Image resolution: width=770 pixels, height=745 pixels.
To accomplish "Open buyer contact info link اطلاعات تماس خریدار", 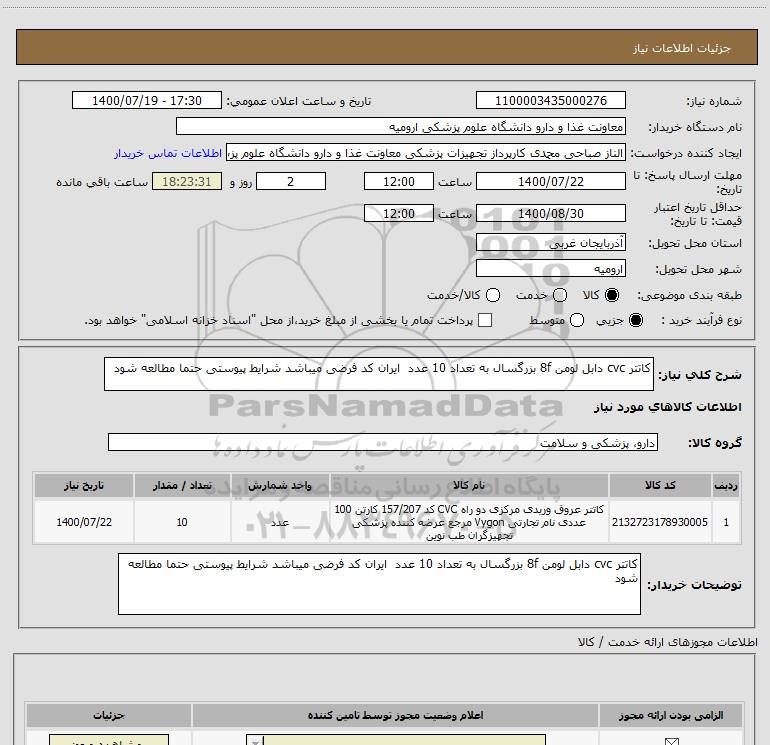I will coord(168,153).
